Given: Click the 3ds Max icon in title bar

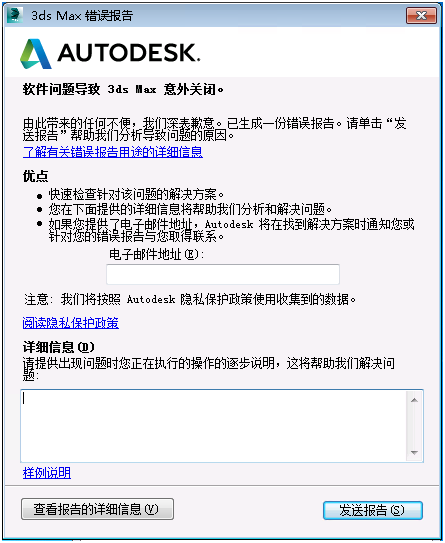Looking at the screenshot, I should click(15, 15).
